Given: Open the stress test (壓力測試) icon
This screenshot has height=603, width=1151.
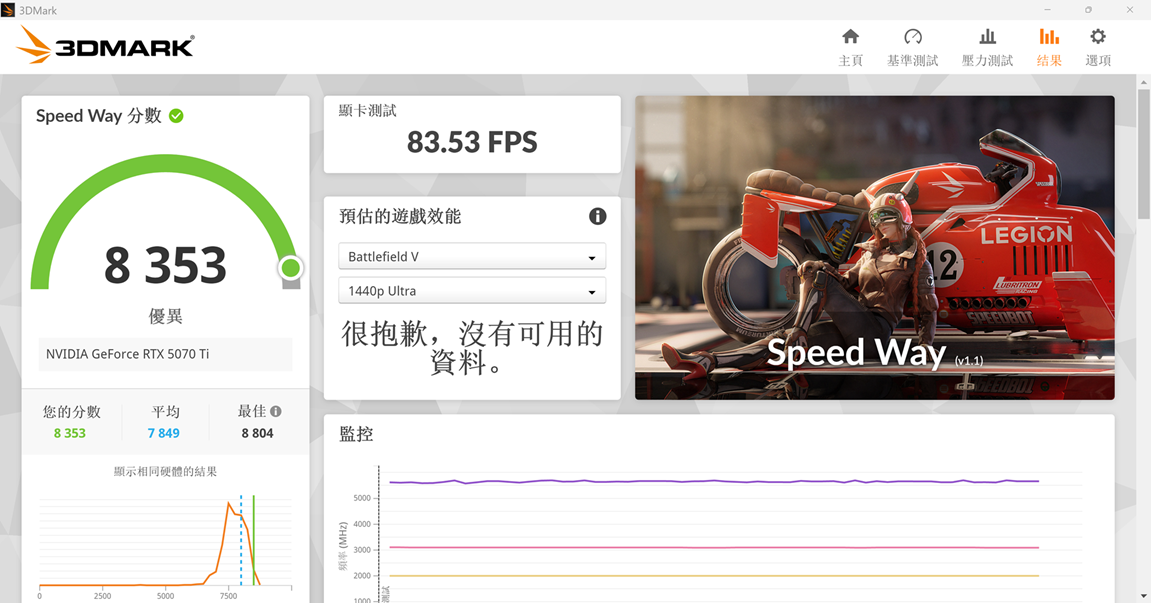Looking at the screenshot, I should pyautogui.click(x=987, y=37).
